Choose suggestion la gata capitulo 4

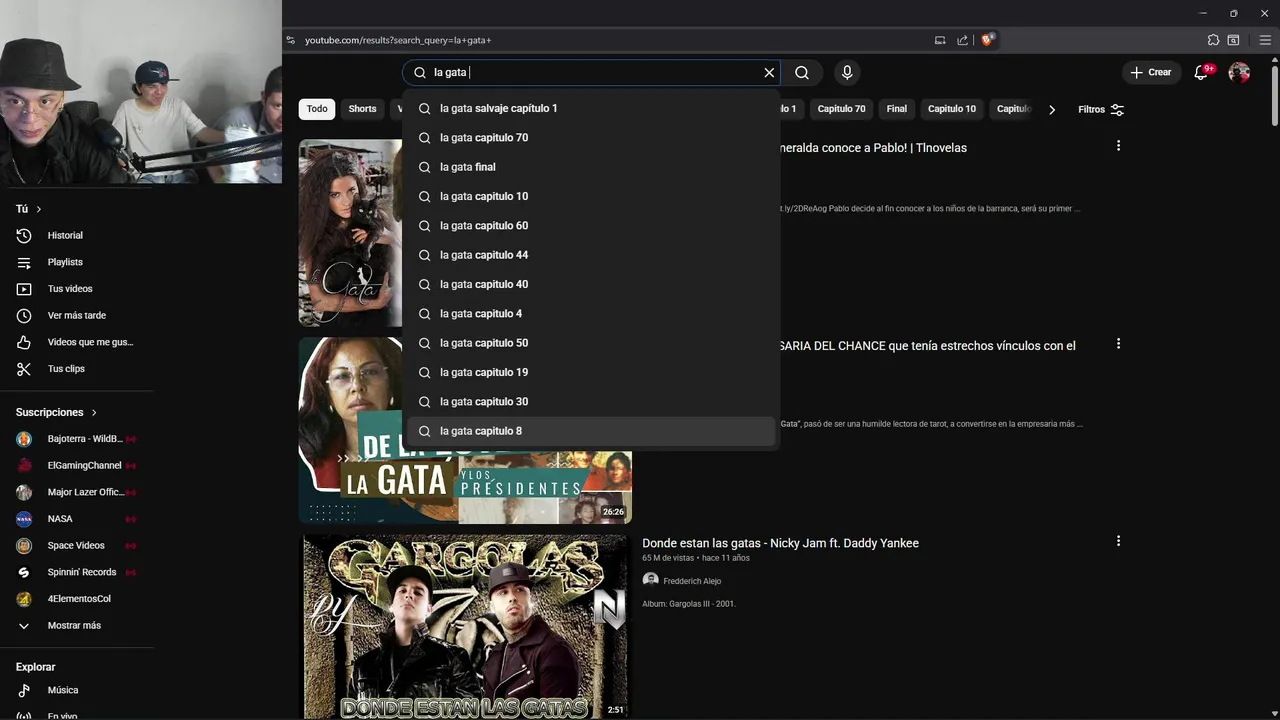point(590,314)
